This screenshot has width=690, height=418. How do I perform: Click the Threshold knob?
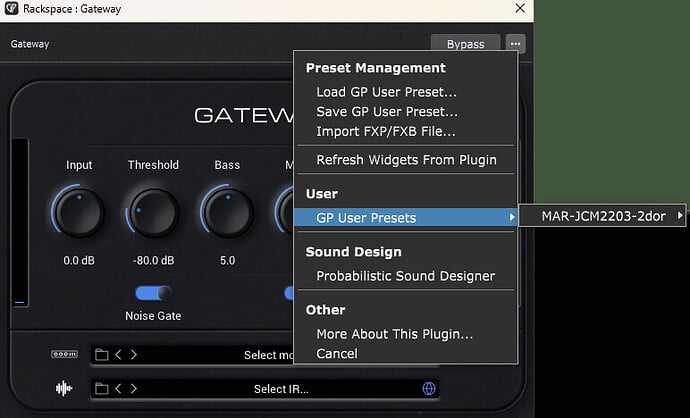click(154, 213)
